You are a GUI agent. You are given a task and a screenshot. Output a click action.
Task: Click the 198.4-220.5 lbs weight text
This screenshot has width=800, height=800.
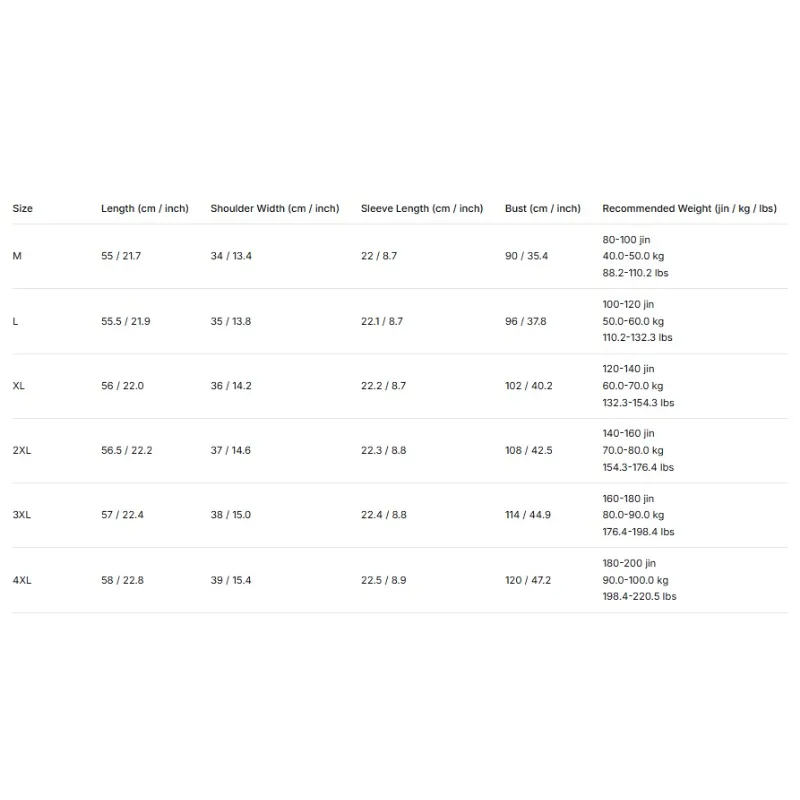click(639, 596)
